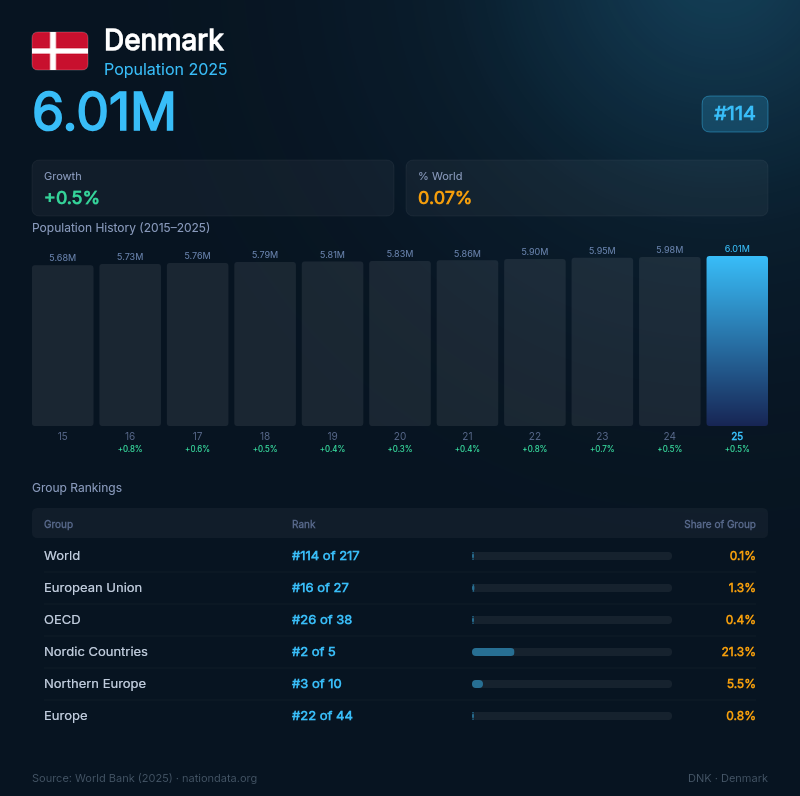Click the 21.3% share value
Viewport: 800px width, 796px height.
[x=738, y=652]
